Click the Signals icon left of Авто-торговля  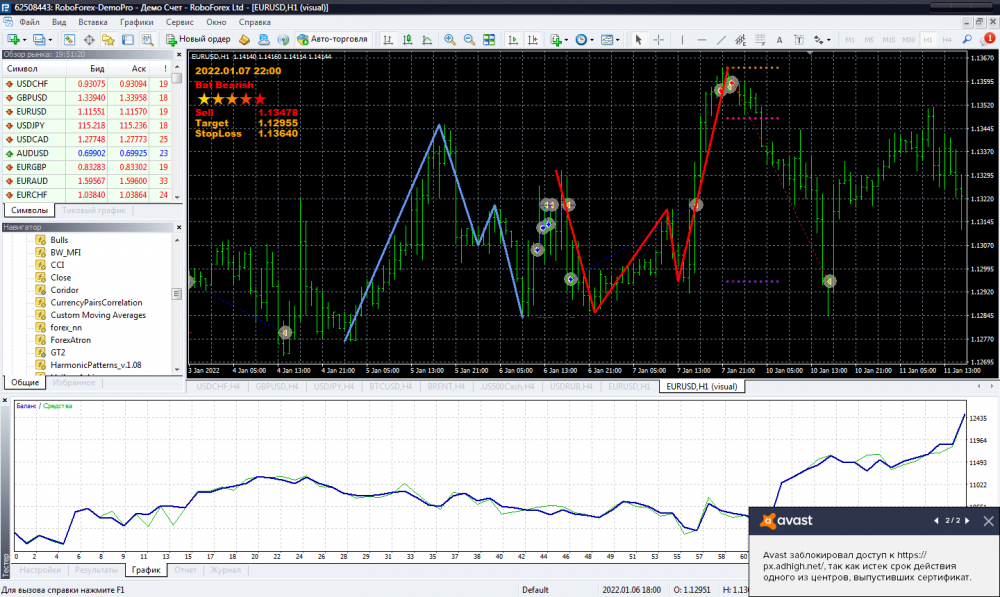pyautogui.click(x=283, y=40)
